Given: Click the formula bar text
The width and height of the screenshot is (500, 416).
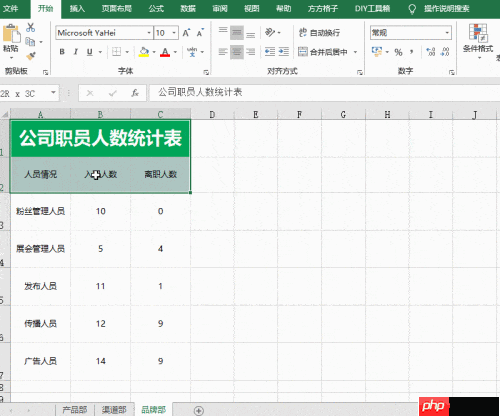Looking at the screenshot, I should (x=200, y=92).
